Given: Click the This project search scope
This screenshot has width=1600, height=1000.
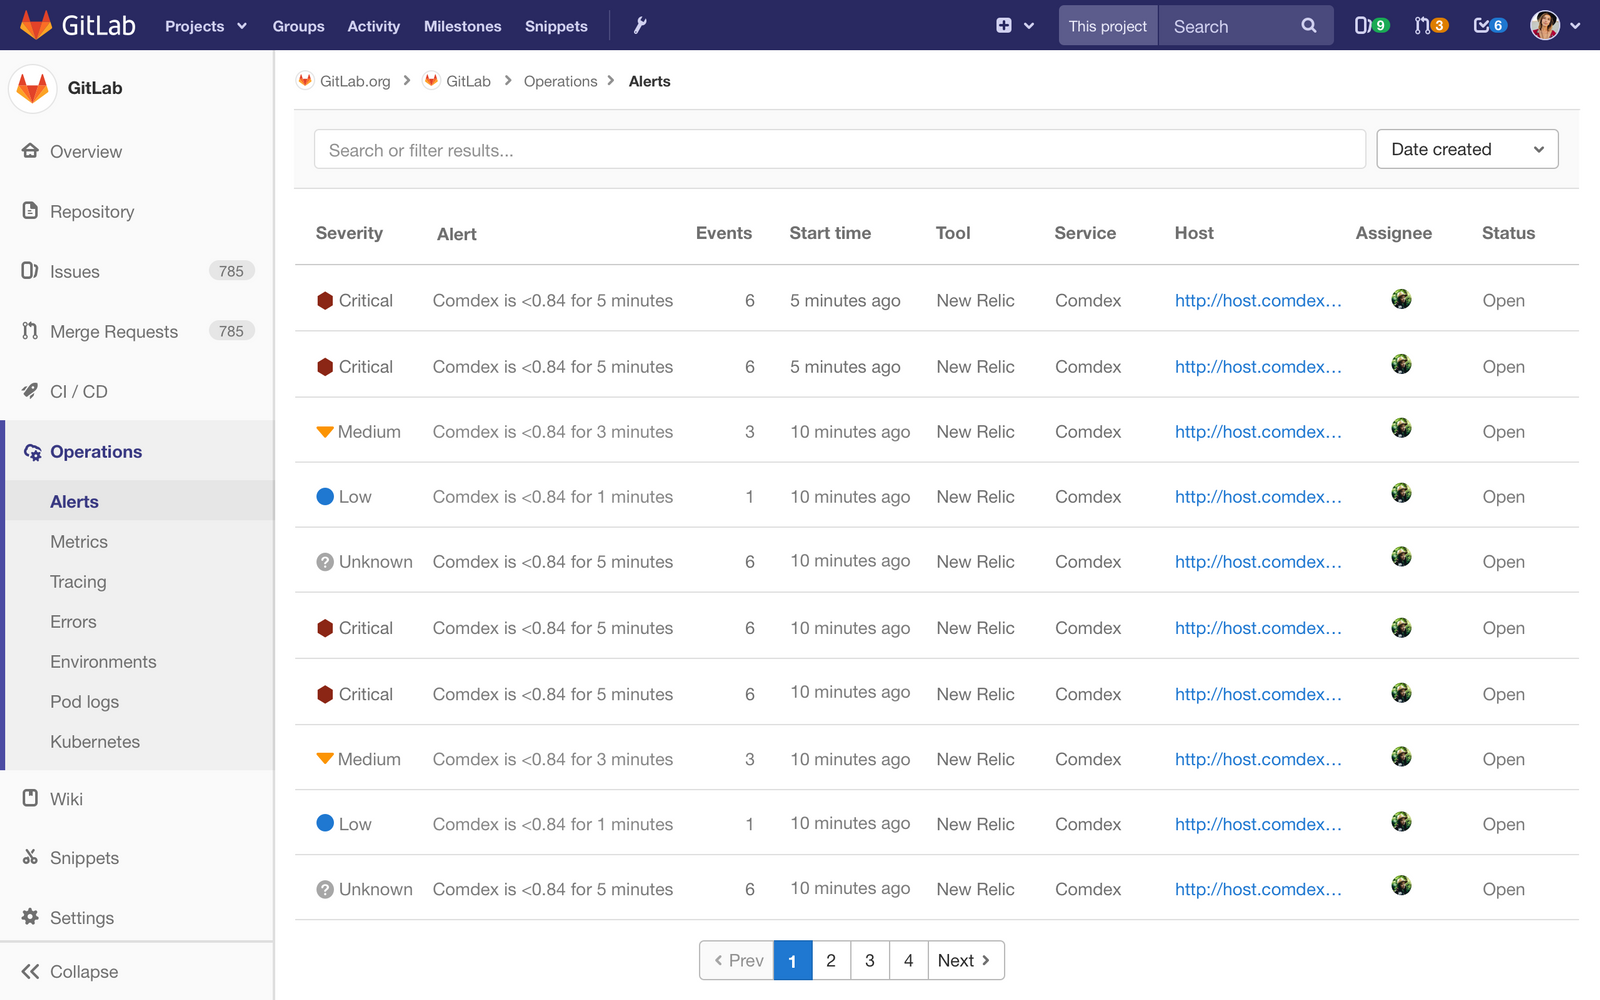Looking at the screenshot, I should (x=1108, y=26).
